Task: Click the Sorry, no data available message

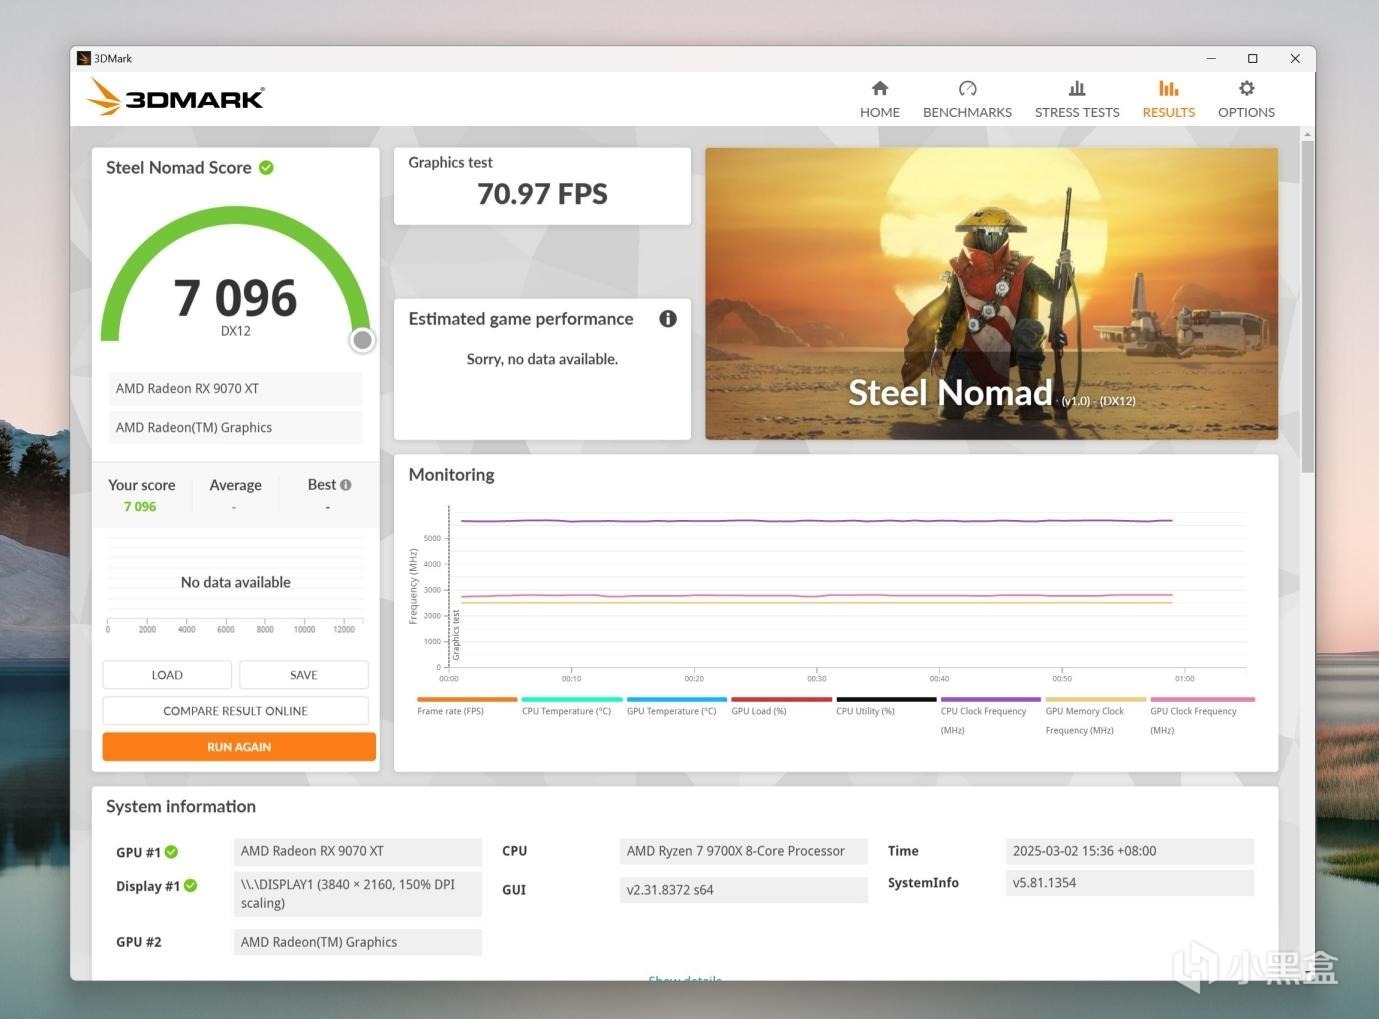Action: tap(542, 359)
